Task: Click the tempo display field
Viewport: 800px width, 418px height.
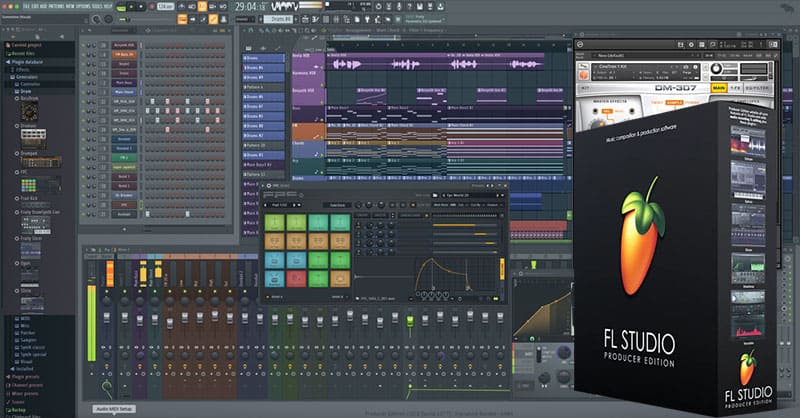Action: [165, 7]
